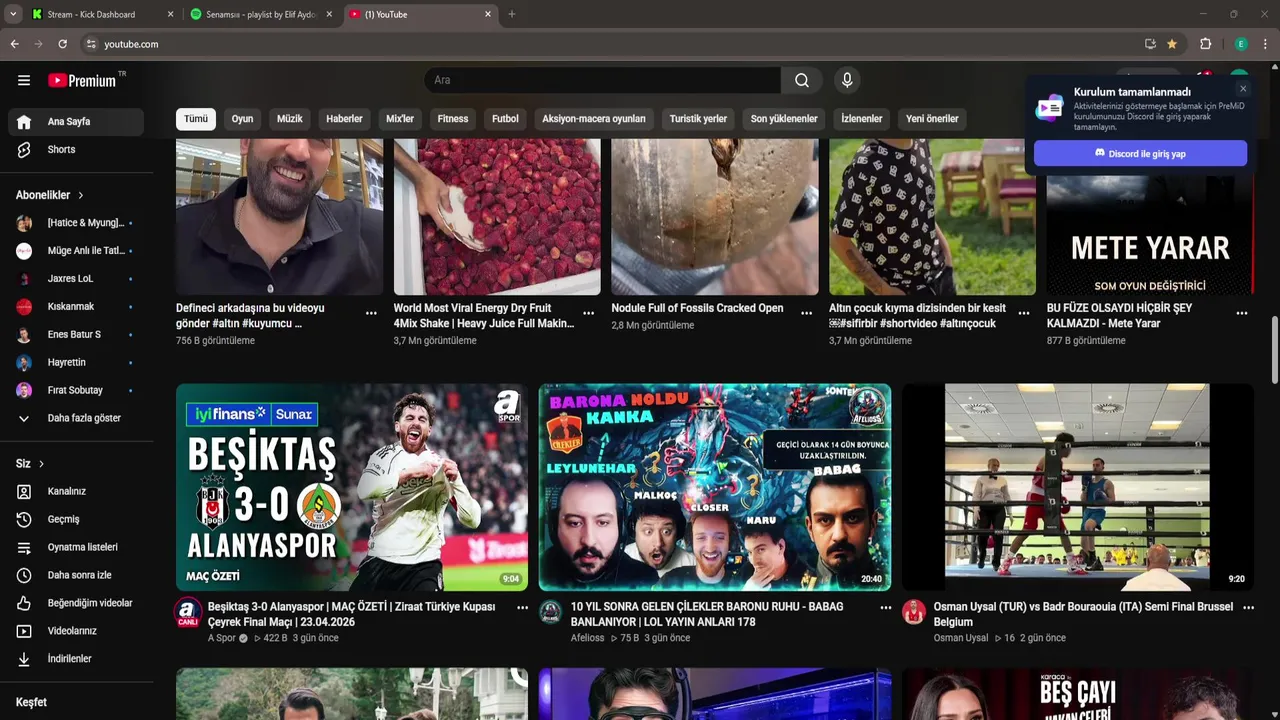Click the page vertical scrollbar thumb
1280x720 pixels.
tap(1274, 350)
